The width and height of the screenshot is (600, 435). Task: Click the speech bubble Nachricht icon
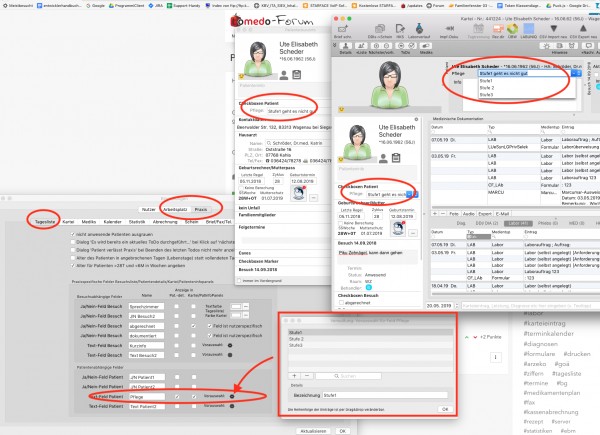click(x=589, y=46)
